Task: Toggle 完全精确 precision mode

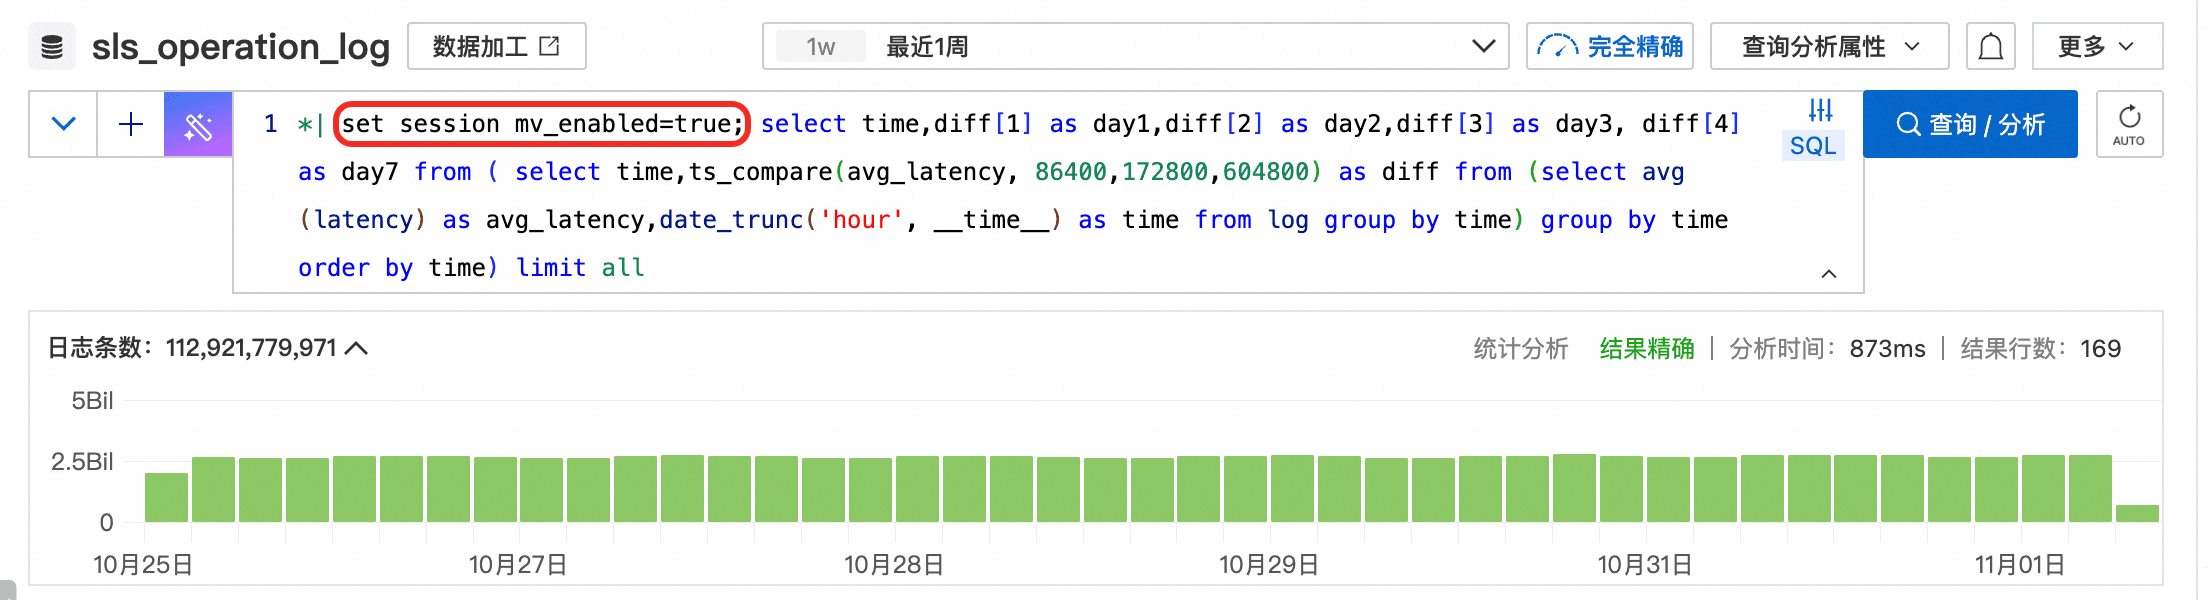Action: (1610, 47)
